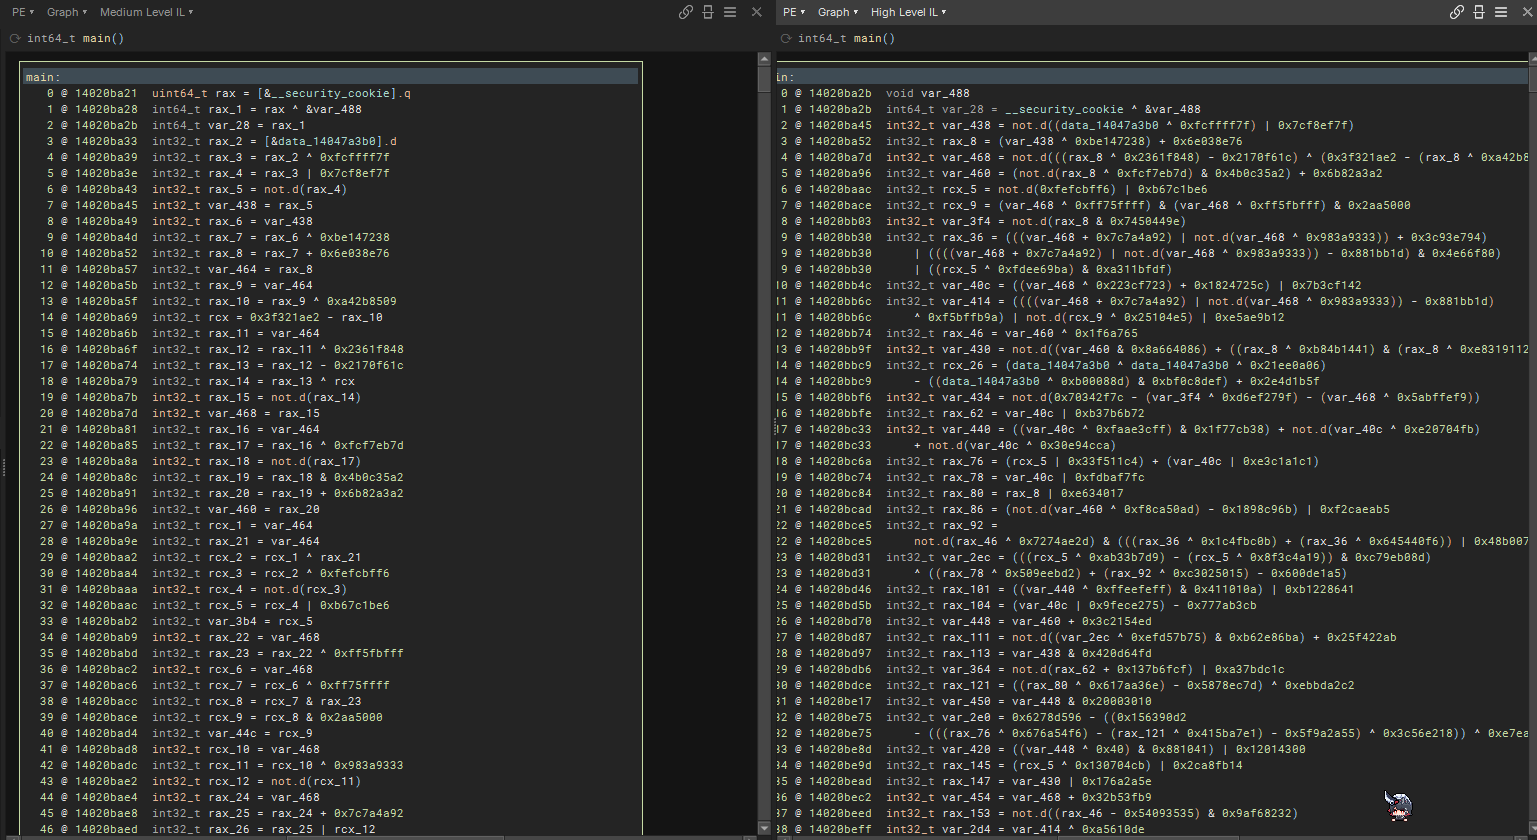Click refresh icon beside left main() header

click(x=15, y=38)
